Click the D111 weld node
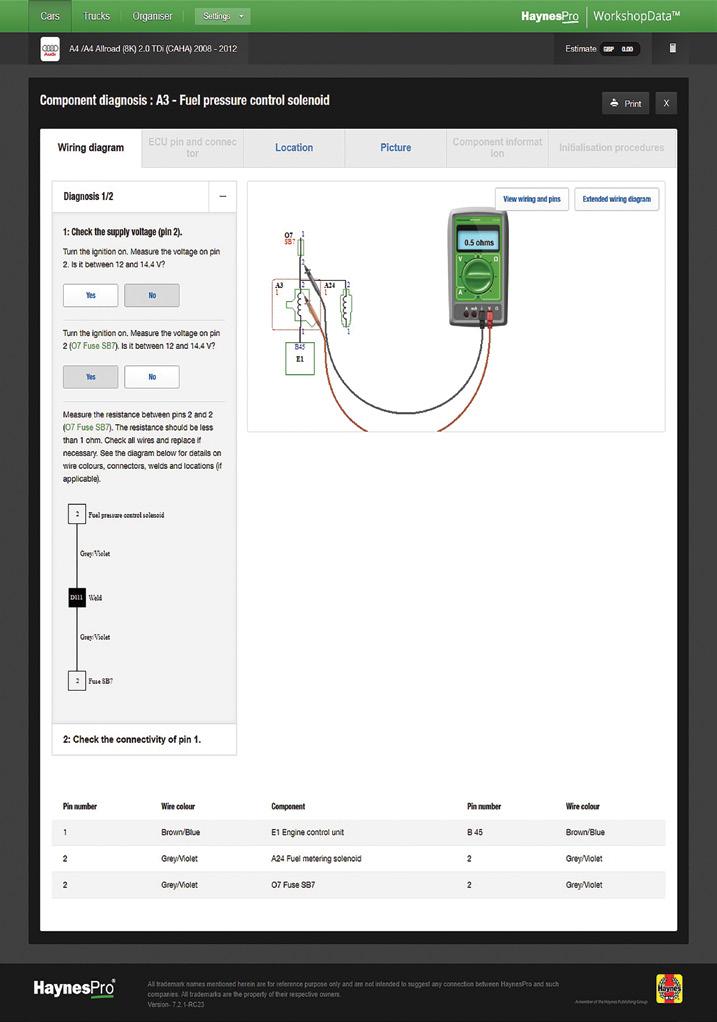 click(x=77, y=598)
